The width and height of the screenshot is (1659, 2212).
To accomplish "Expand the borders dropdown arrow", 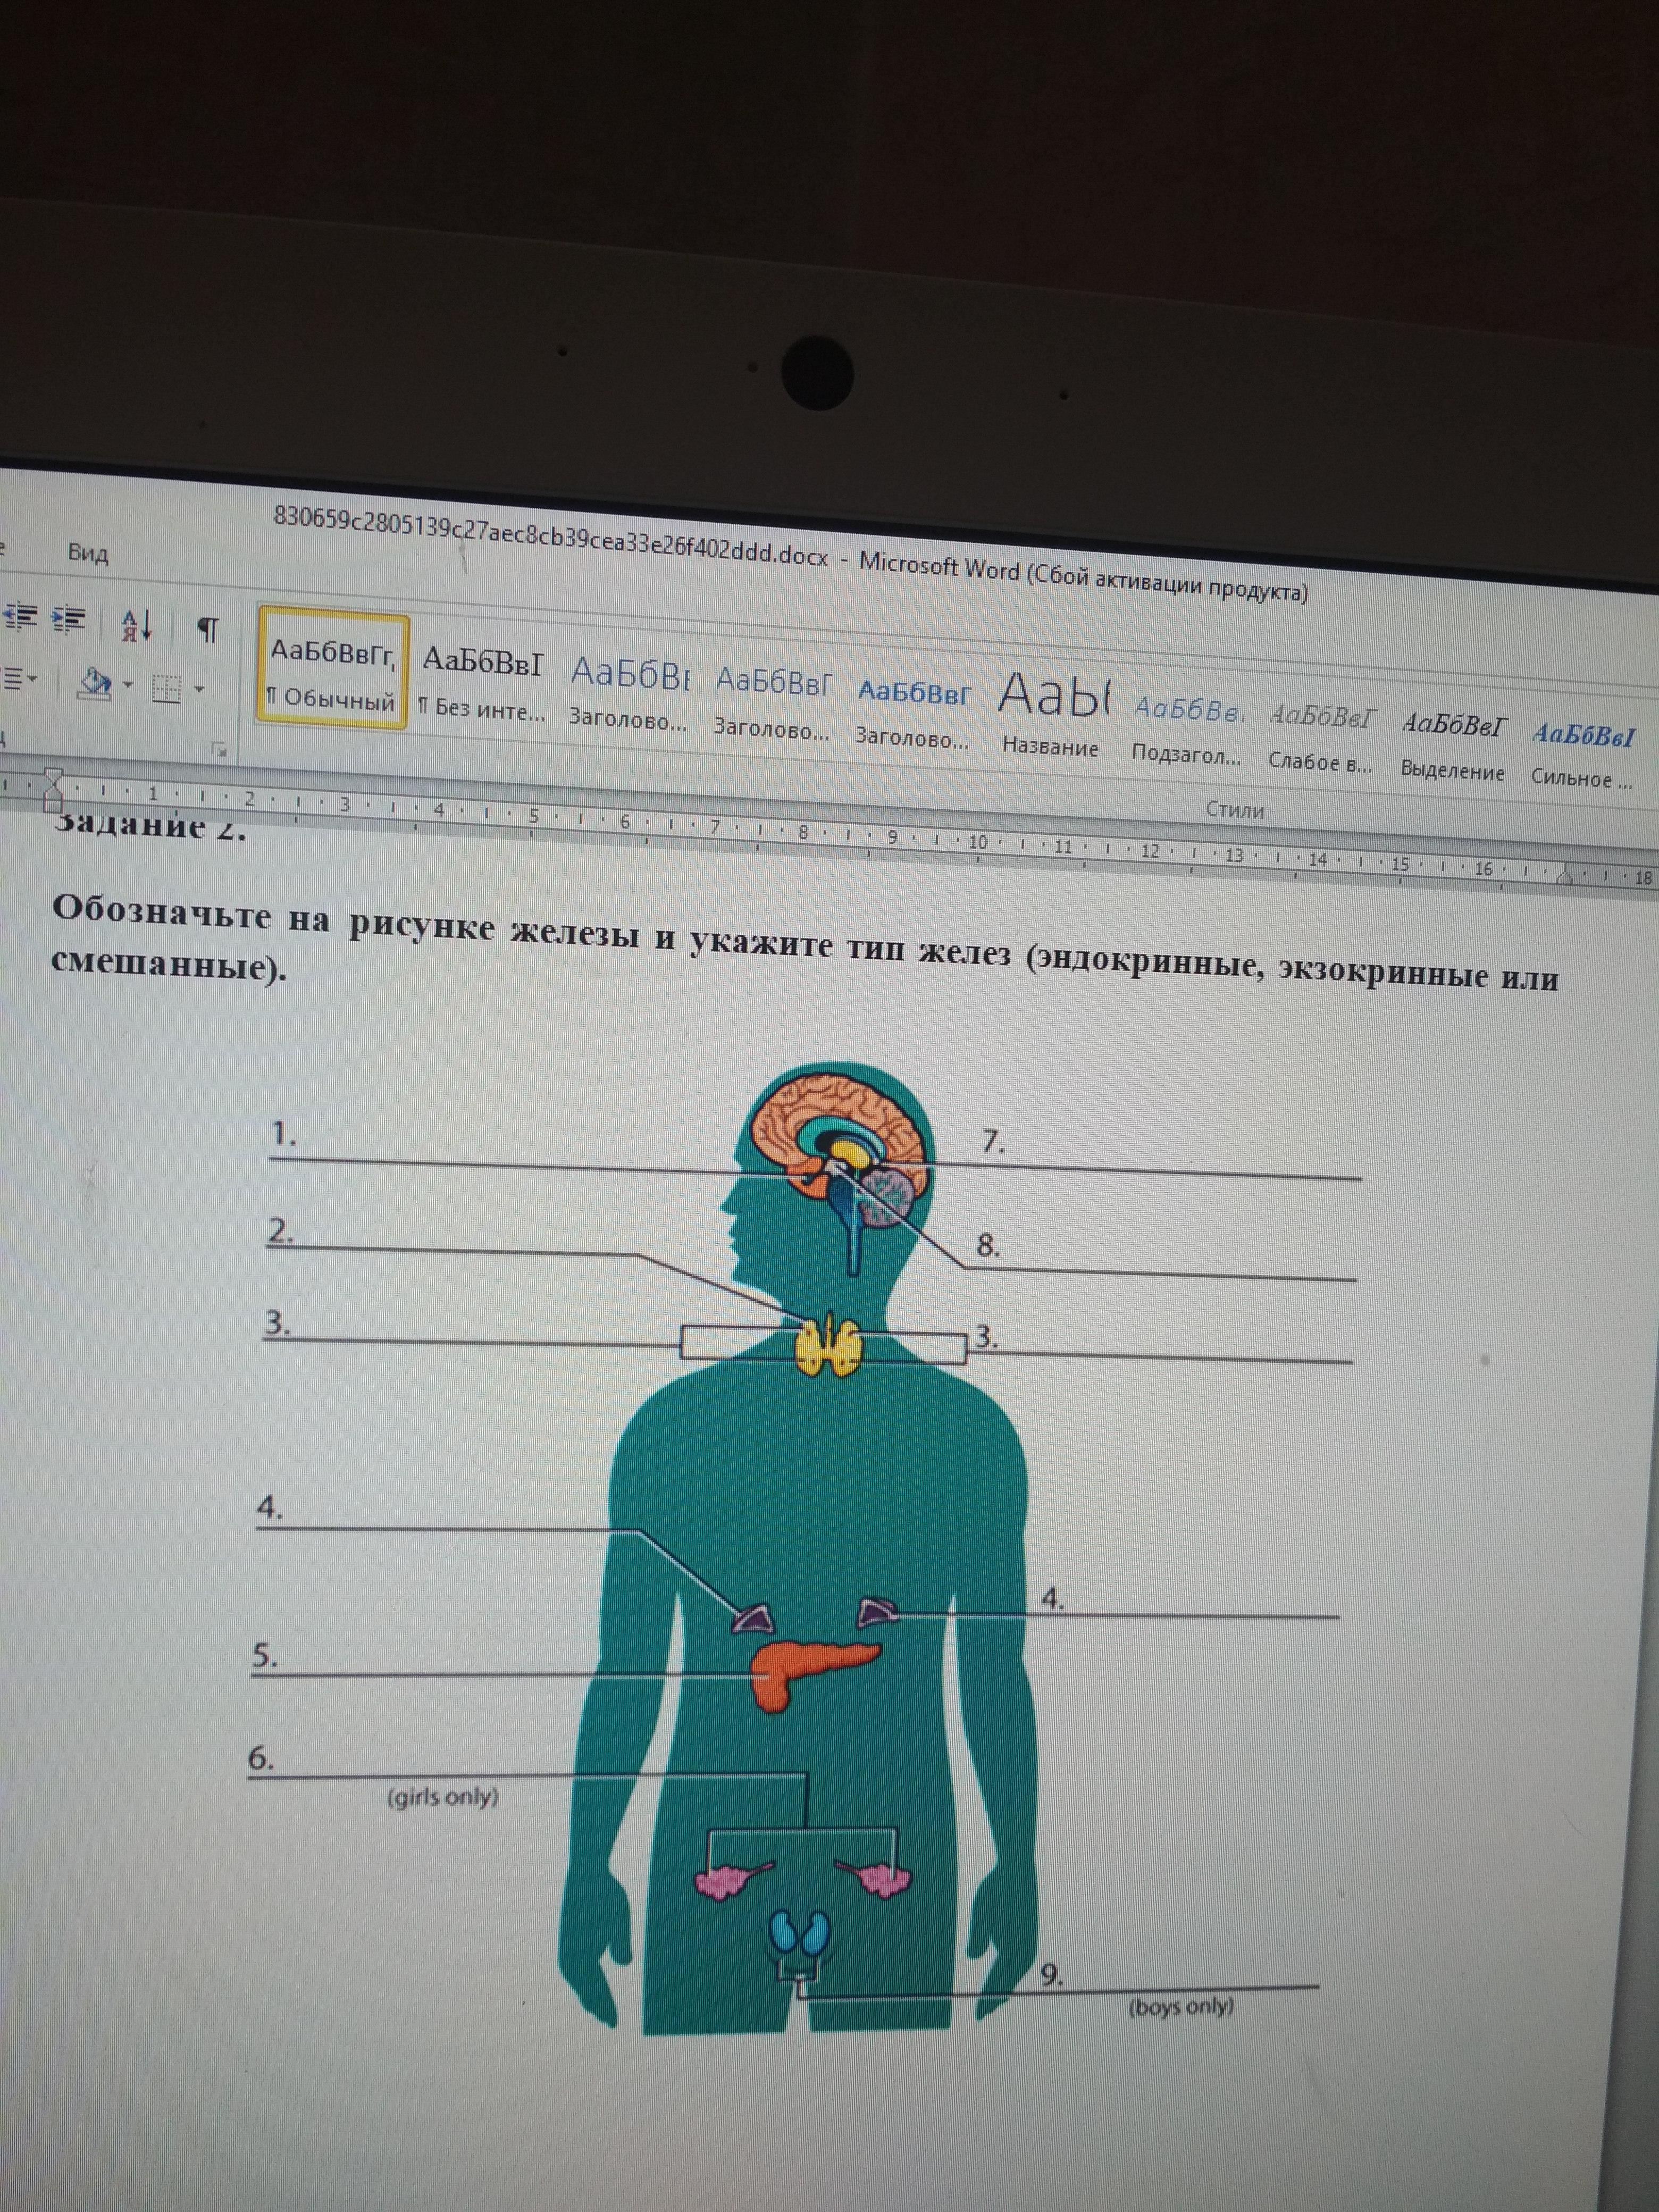I will pos(199,689).
